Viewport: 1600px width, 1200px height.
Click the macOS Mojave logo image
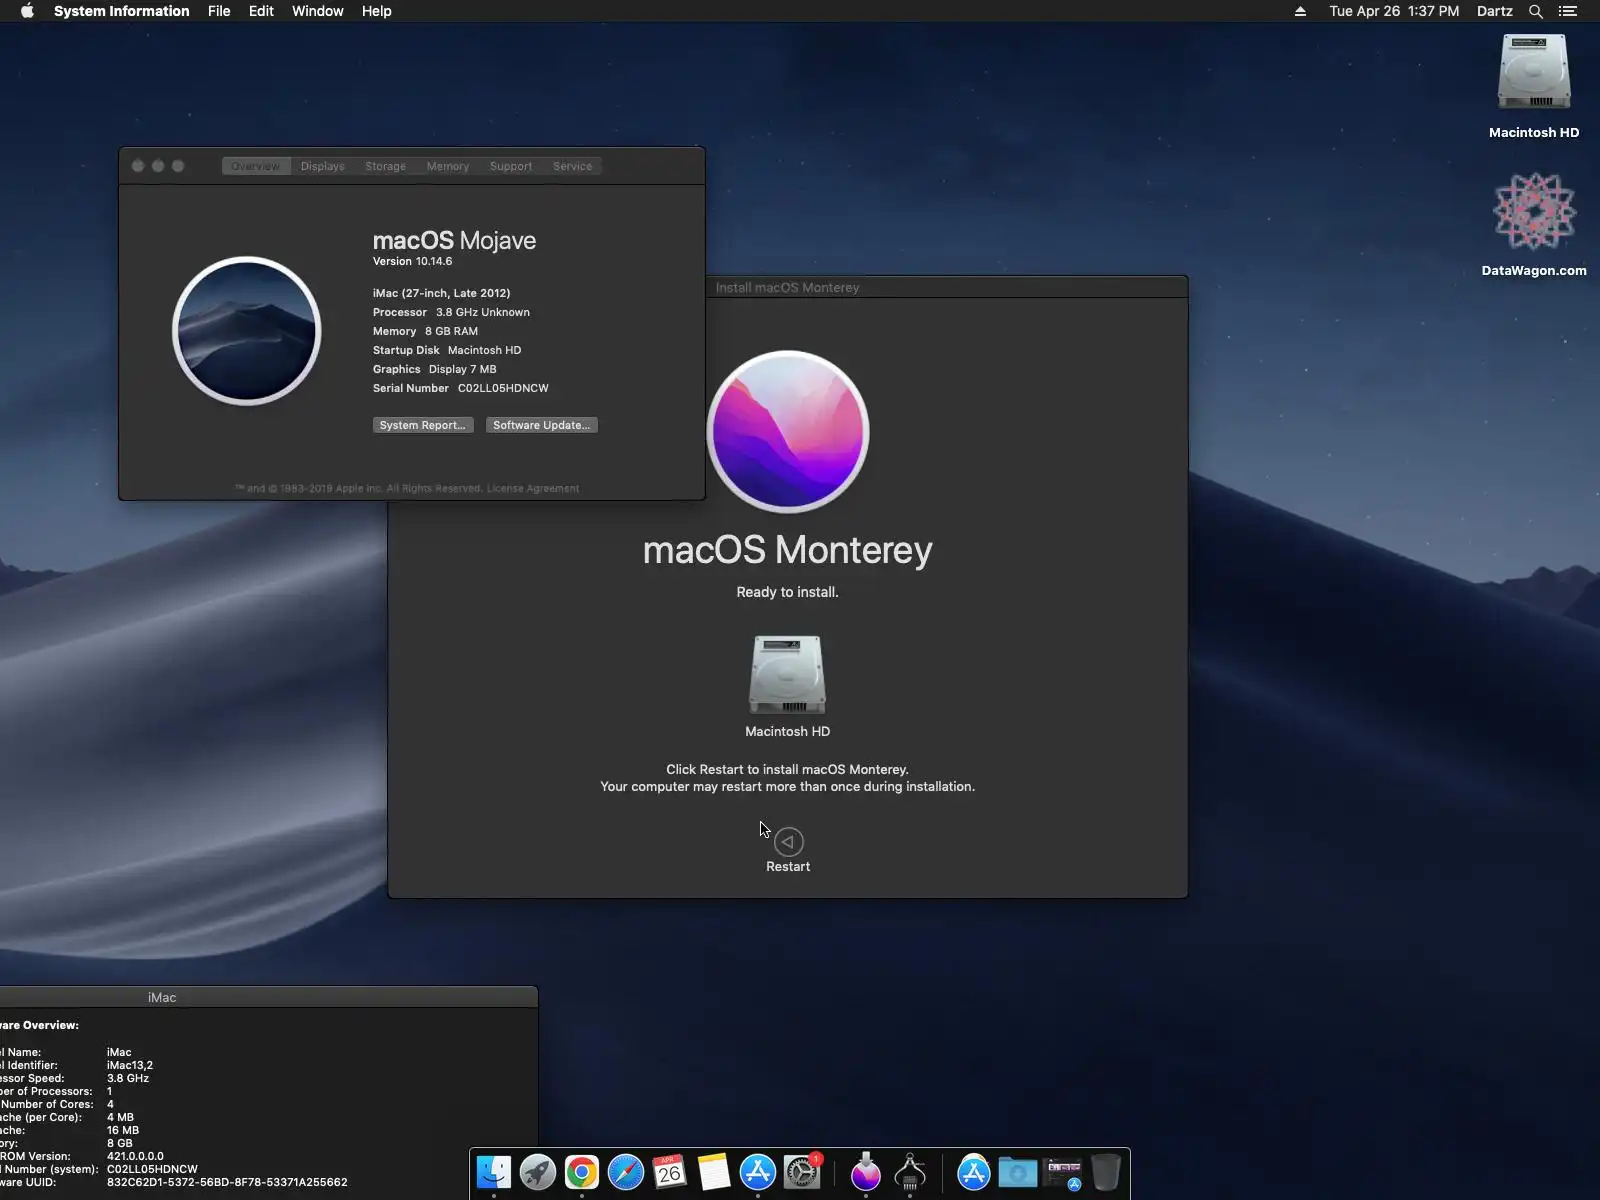pos(247,331)
